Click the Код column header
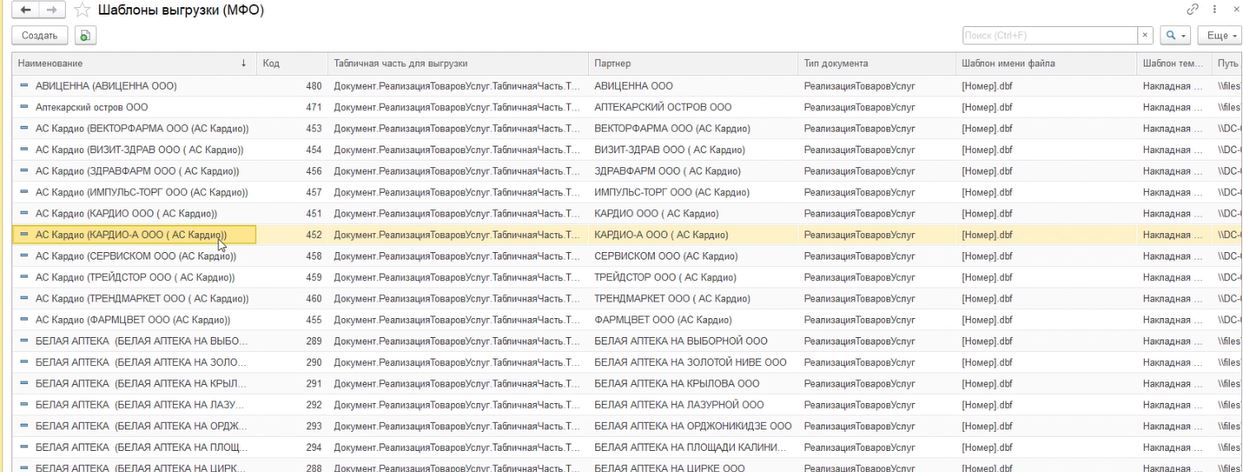 point(290,63)
